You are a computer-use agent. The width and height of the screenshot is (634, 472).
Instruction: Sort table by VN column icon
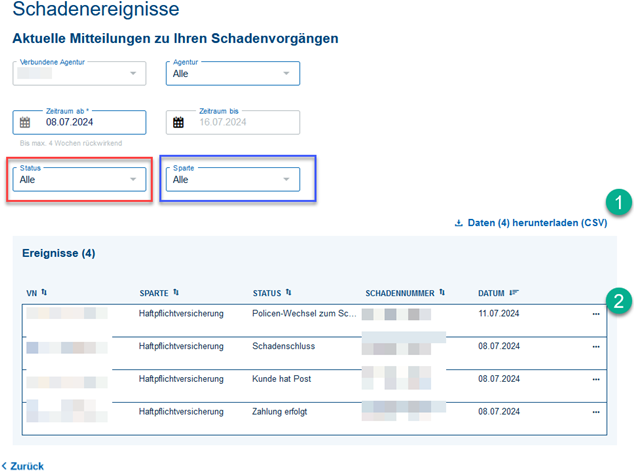tap(44, 292)
